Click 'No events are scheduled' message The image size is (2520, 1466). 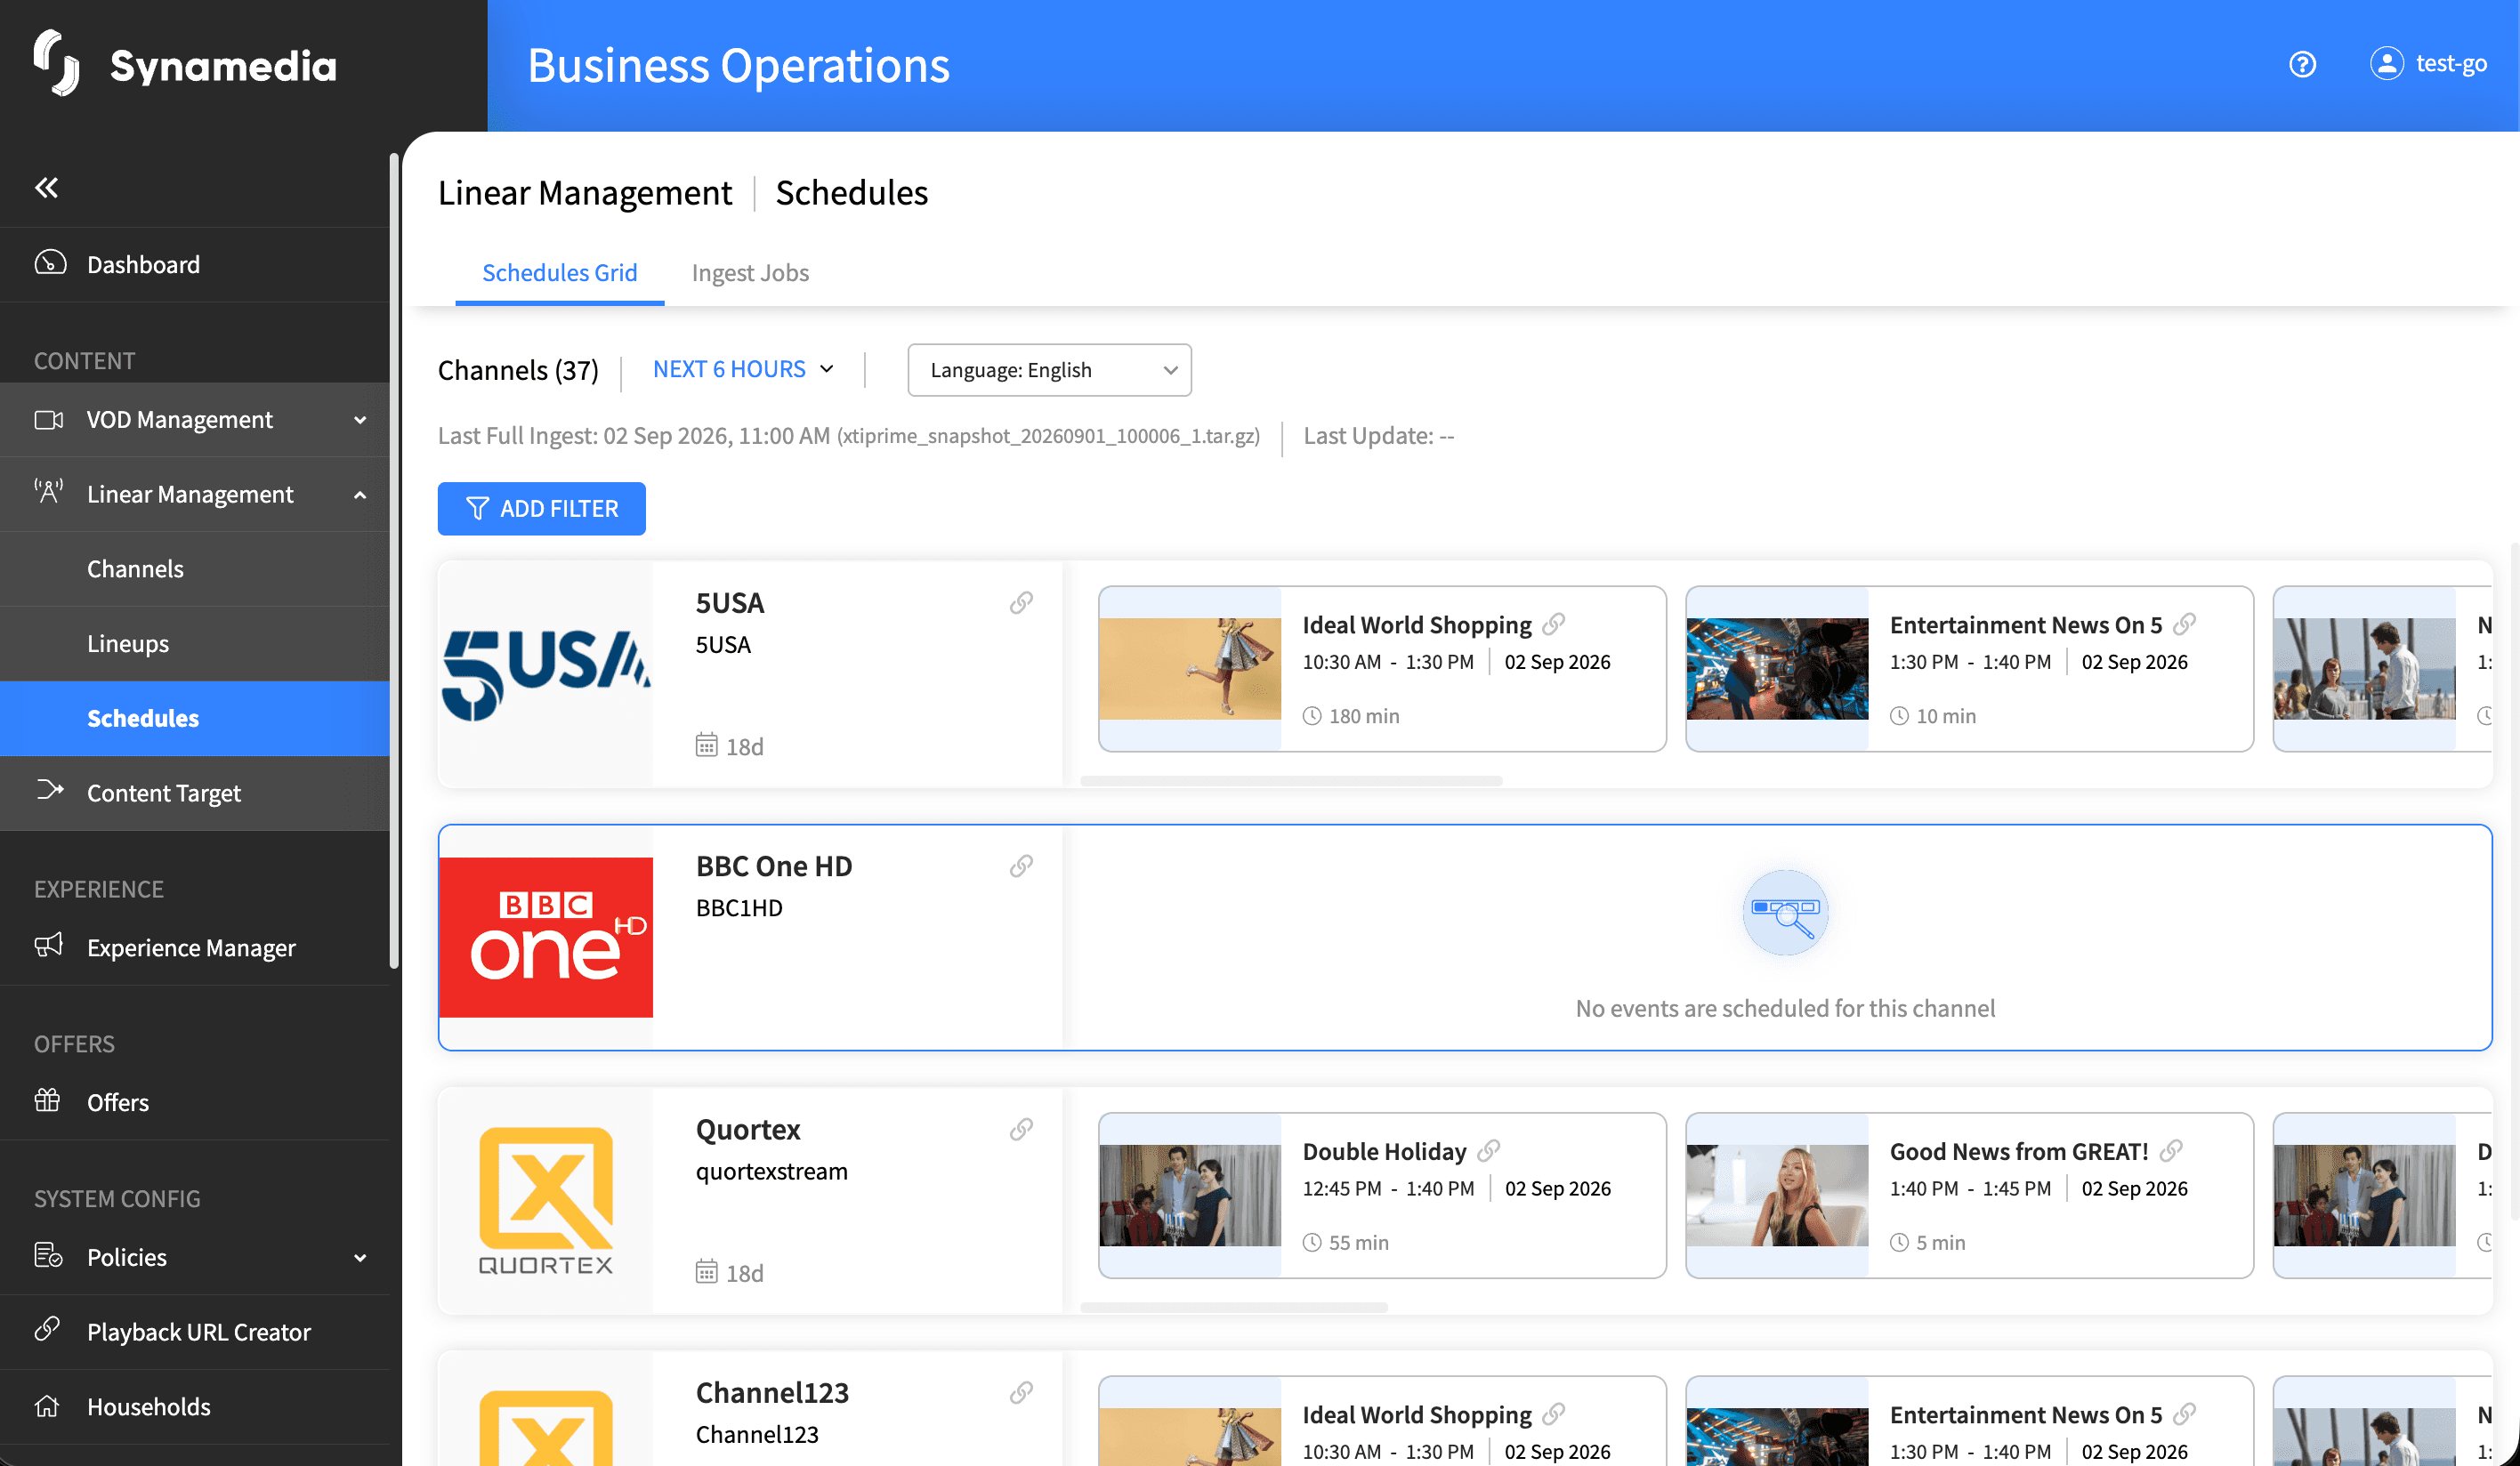(1785, 1007)
